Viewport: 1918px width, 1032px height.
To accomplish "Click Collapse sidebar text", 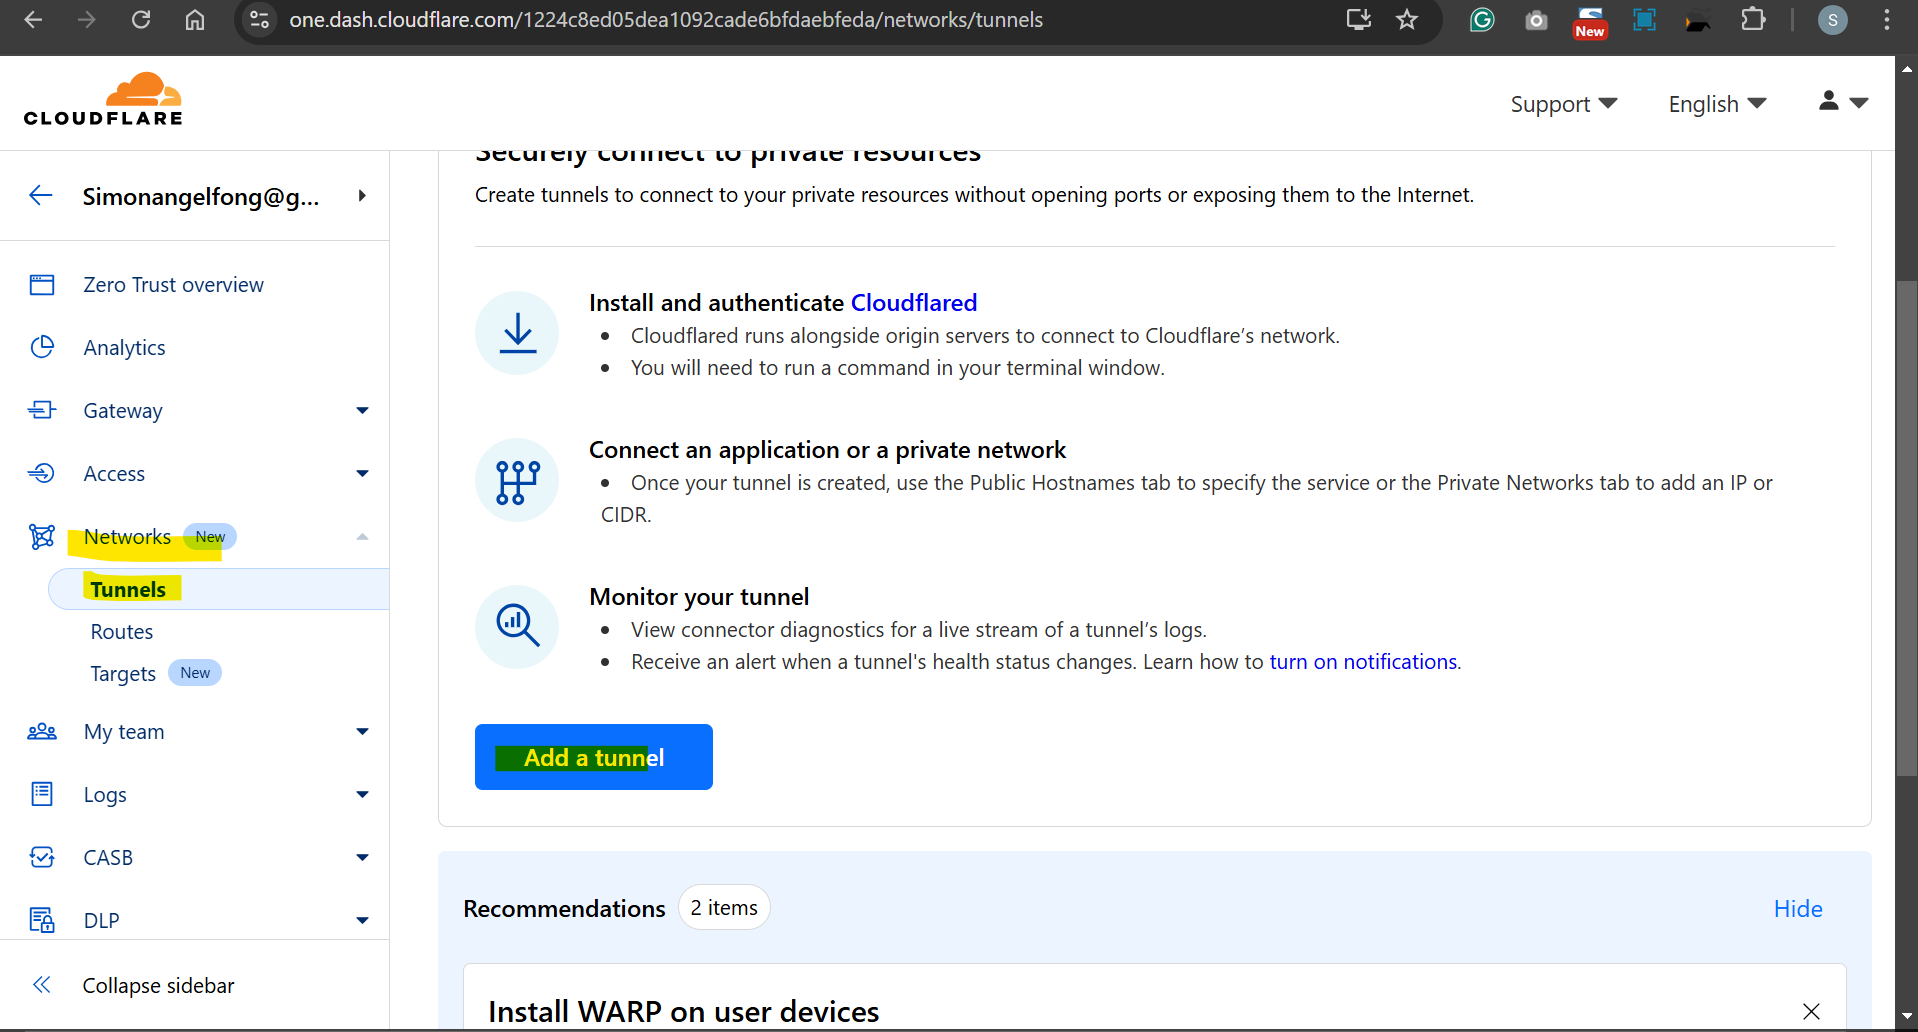I will (x=158, y=986).
